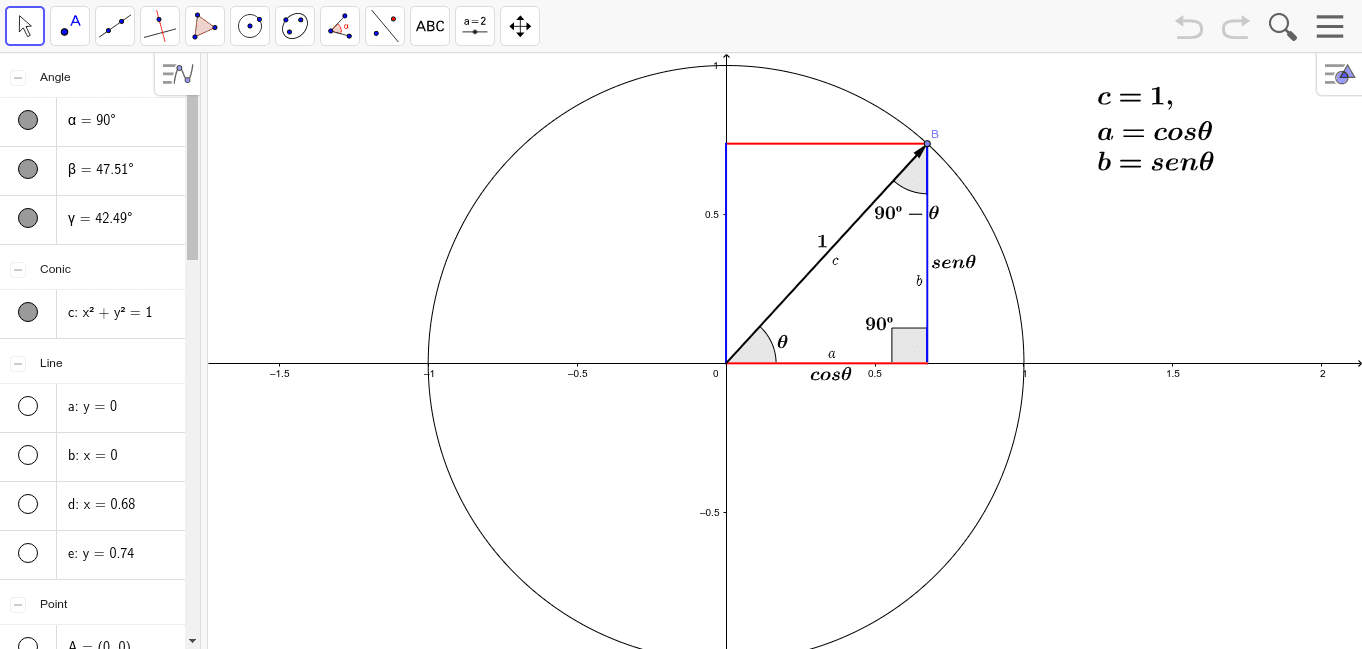
Task: Open the hamburger main menu
Action: tap(1330, 27)
